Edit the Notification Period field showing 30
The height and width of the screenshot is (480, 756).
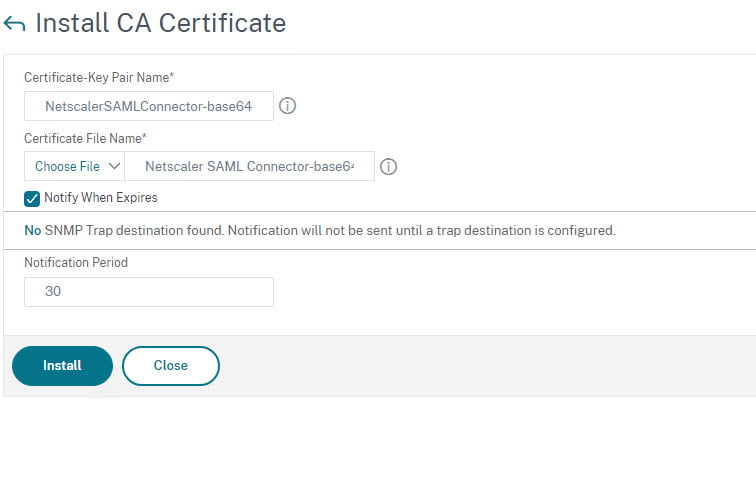pyautogui.click(x=148, y=292)
